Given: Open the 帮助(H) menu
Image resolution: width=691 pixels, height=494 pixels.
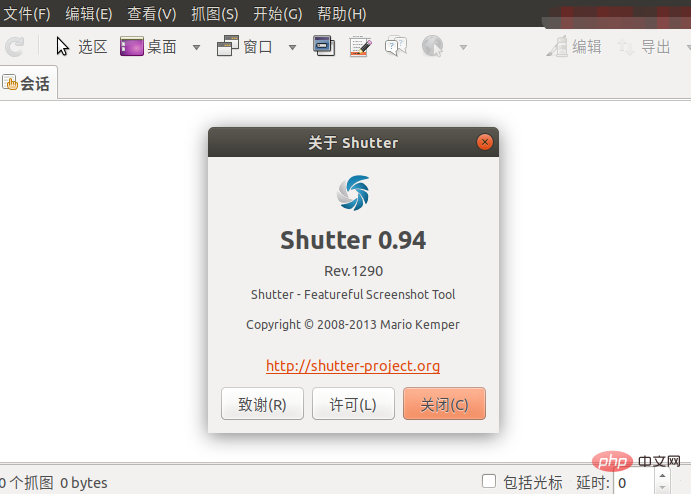Looking at the screenshot, I should pyautogui.click(x=342, y=14).
